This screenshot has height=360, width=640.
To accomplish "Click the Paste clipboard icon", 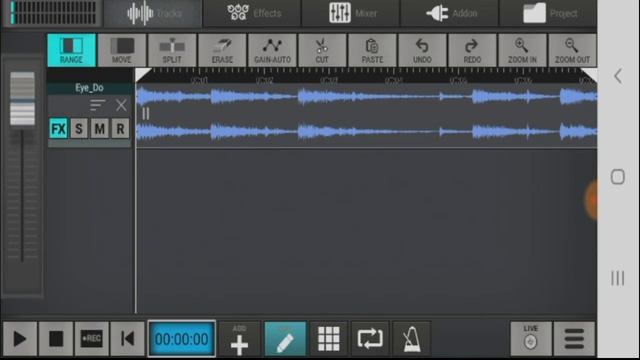I will (372, 50).
